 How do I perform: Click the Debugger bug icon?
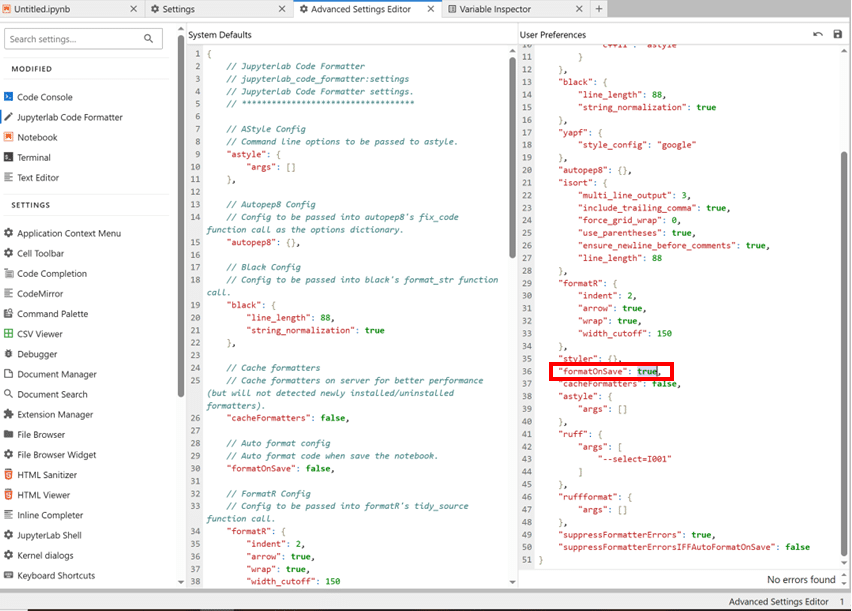pyautogui.click(x=9, y=354)
